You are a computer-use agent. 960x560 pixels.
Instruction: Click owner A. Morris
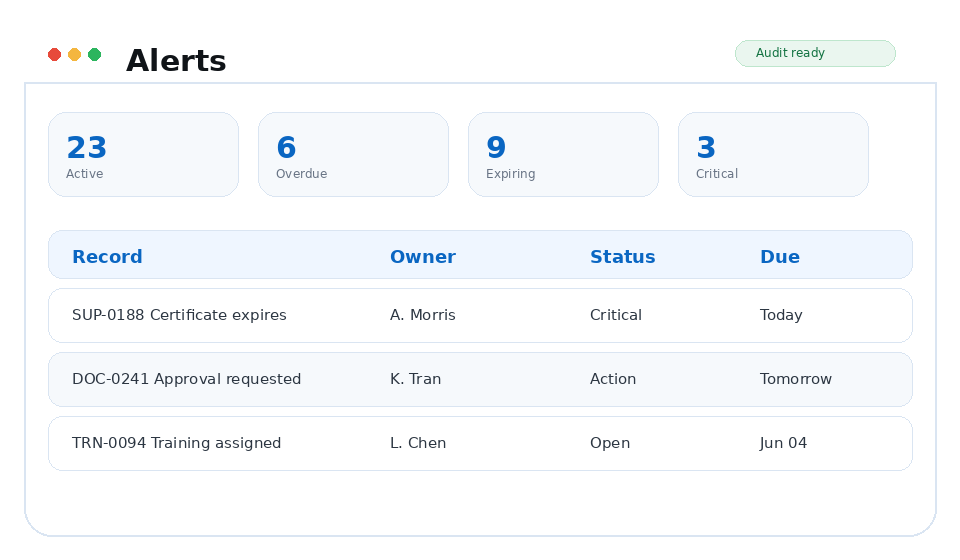tap(422, 315)
